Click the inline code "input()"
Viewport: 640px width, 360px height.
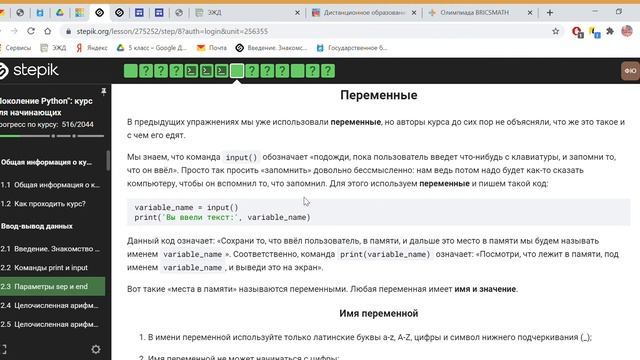[x=241, y=157]
